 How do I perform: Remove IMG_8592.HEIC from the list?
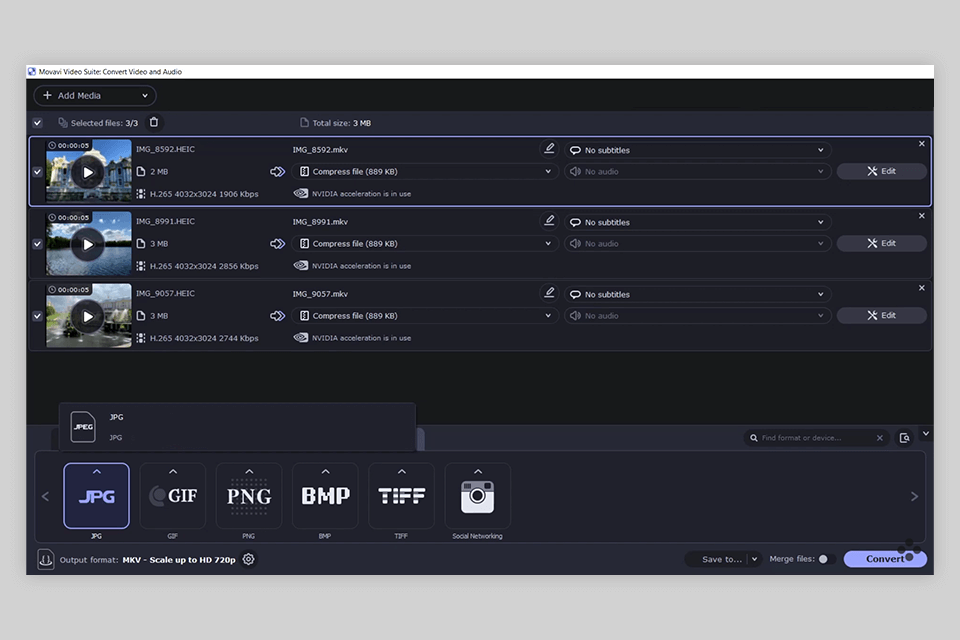(921, 144)
